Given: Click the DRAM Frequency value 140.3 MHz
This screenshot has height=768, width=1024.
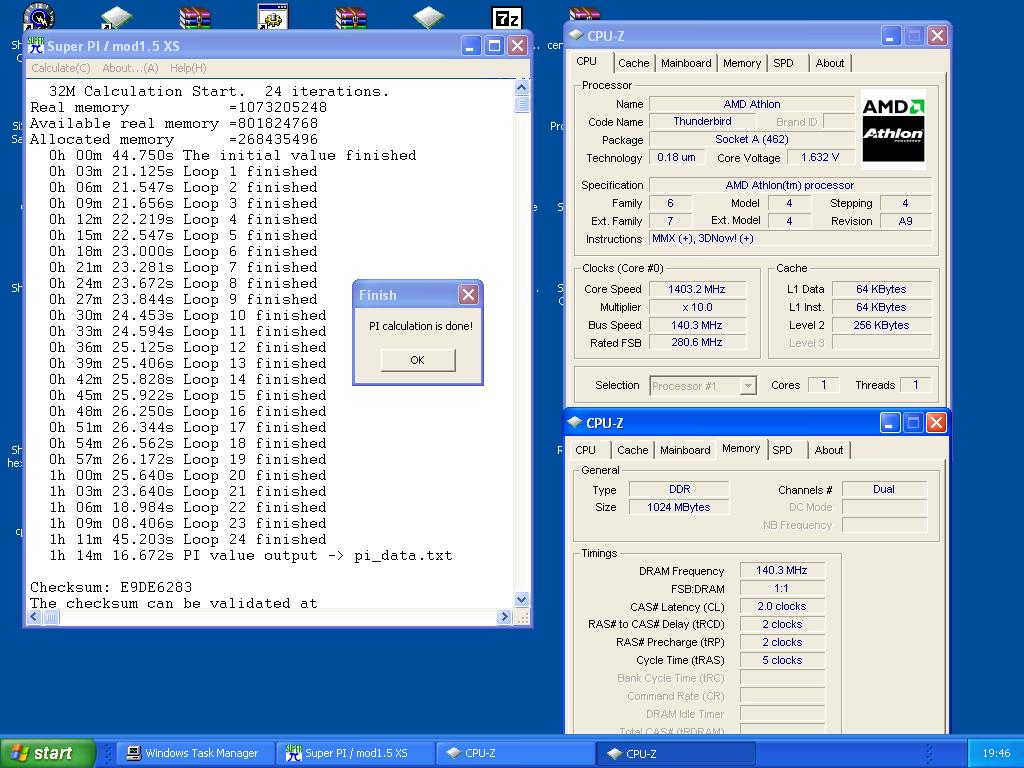Looking at the screenshot, I should (782, 571).
